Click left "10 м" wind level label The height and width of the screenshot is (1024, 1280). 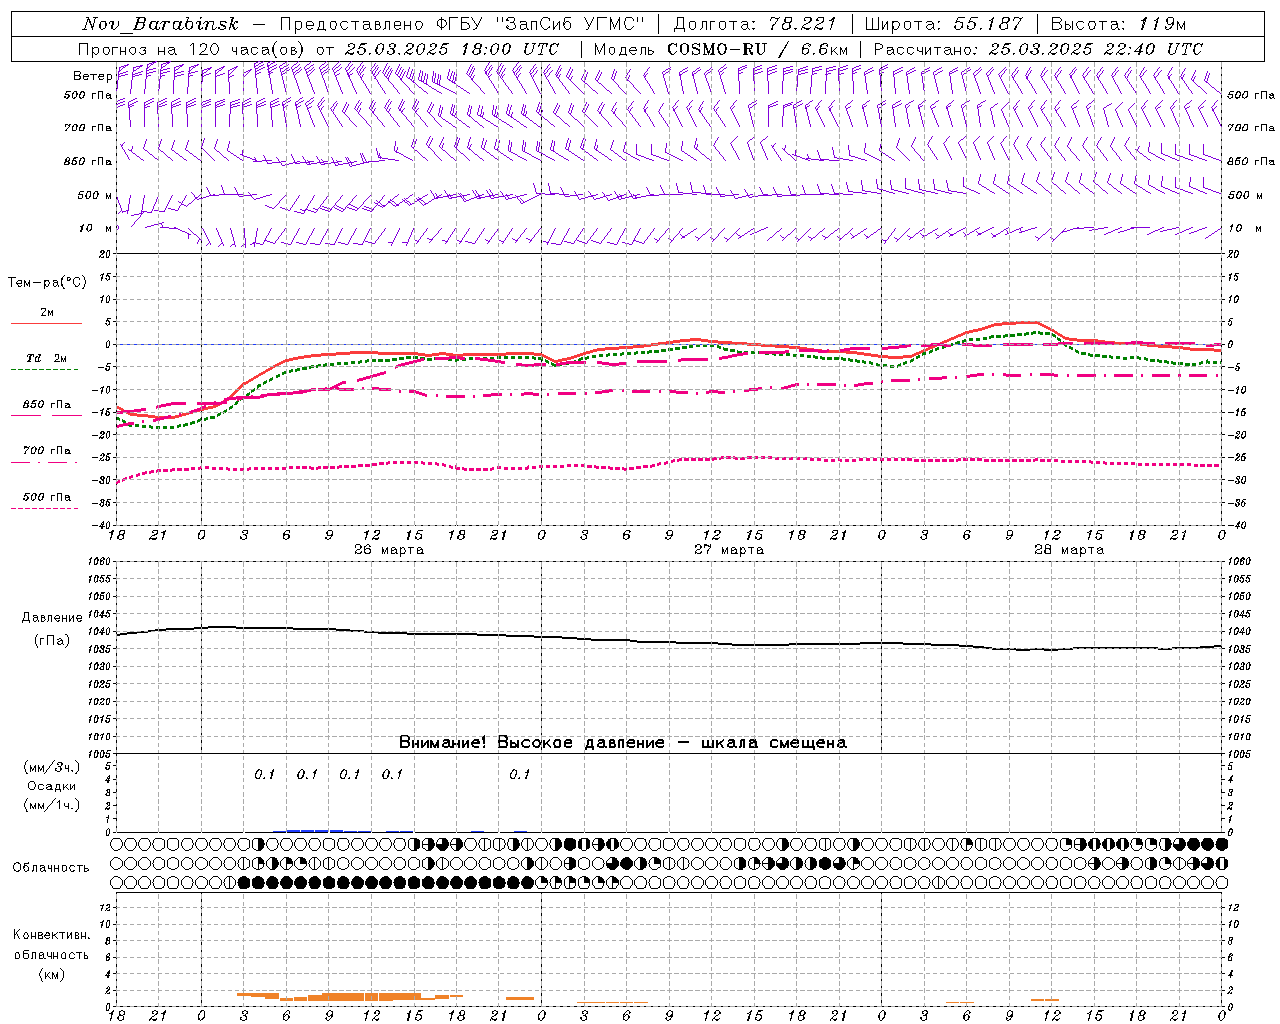click(95, 228)
